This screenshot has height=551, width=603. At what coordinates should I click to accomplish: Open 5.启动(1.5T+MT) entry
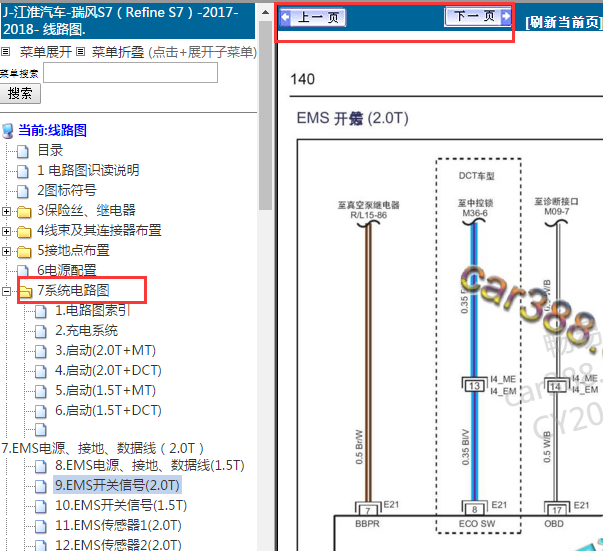point(105,390)
